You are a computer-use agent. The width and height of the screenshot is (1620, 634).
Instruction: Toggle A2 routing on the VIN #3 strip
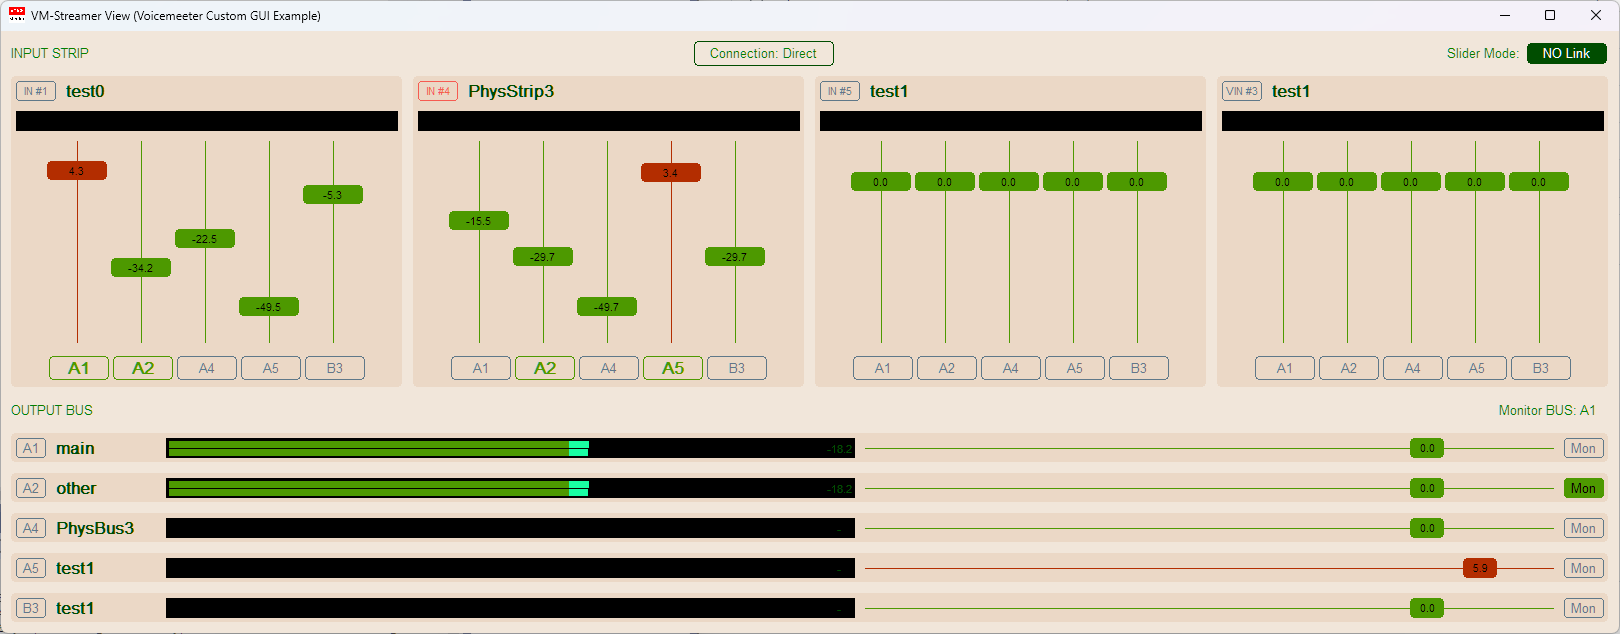(x=1349, y=368)
